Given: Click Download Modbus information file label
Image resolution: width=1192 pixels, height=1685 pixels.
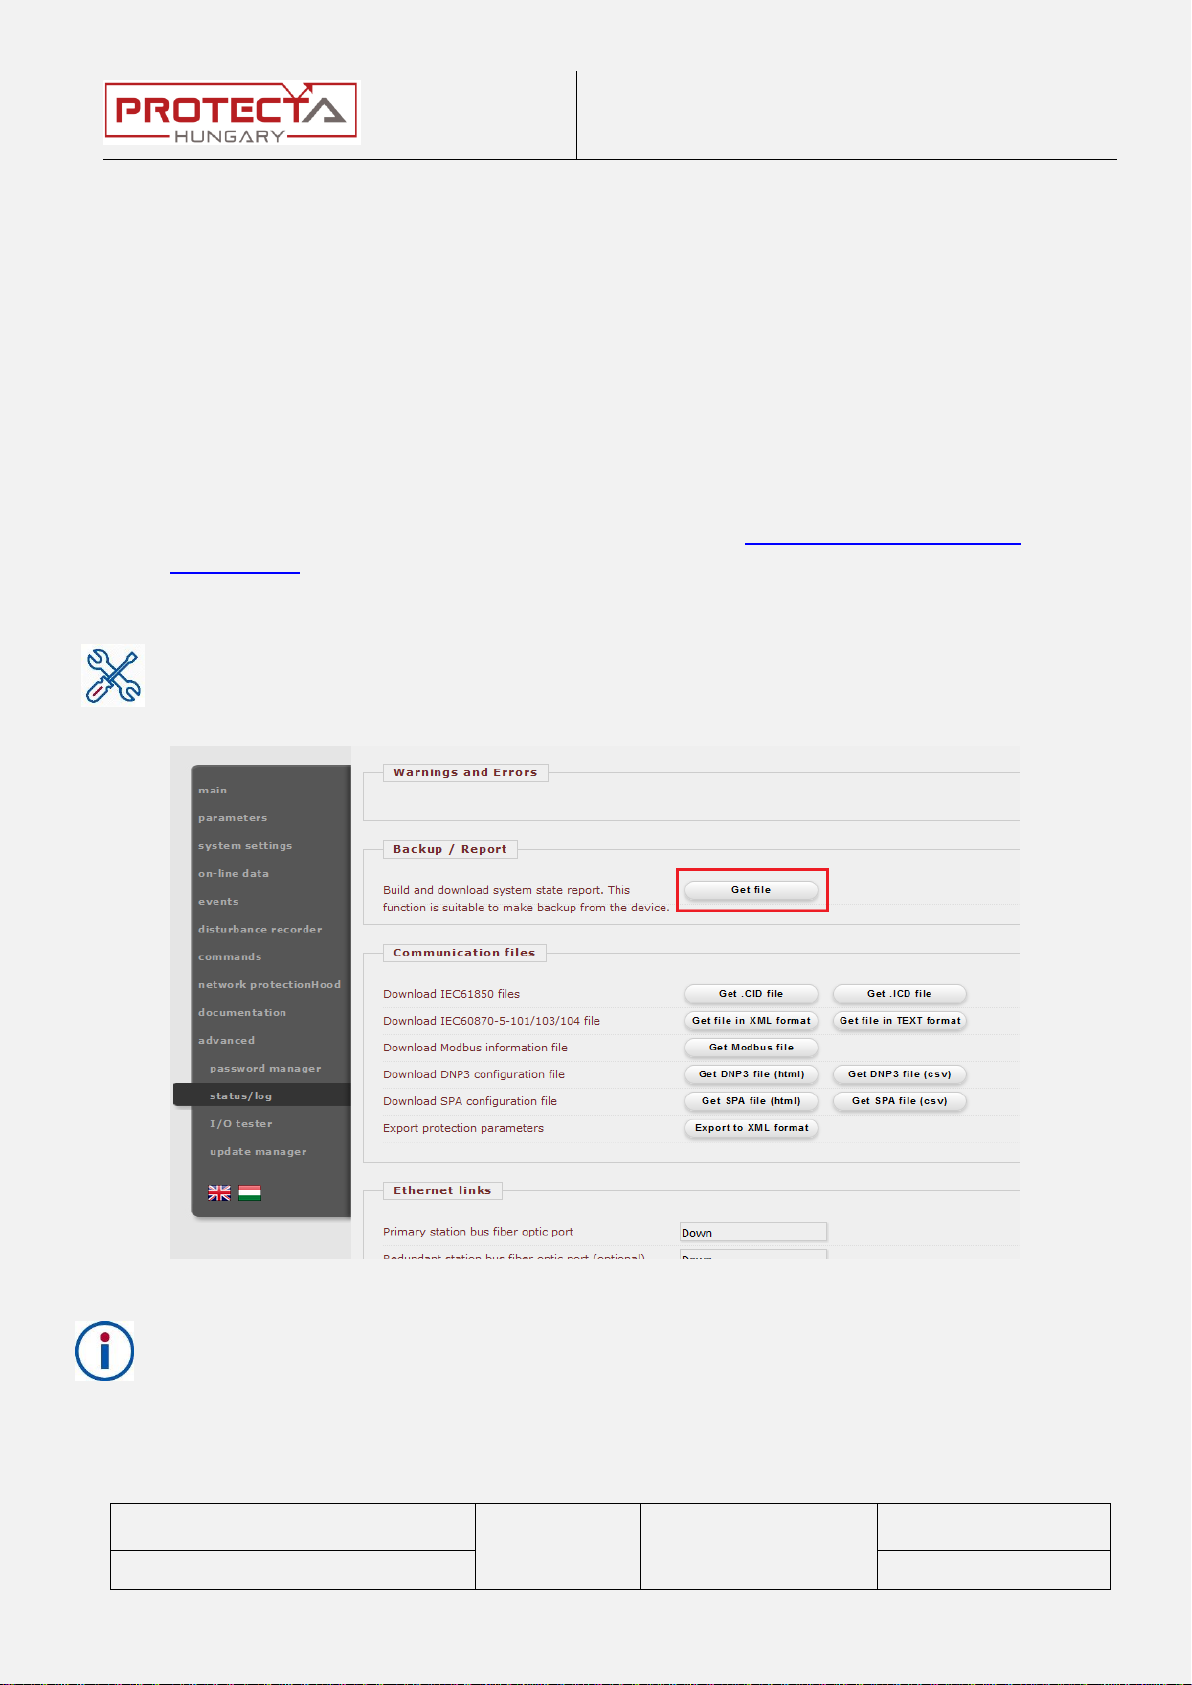Looking at the screenshot, I should point(475,1048).
